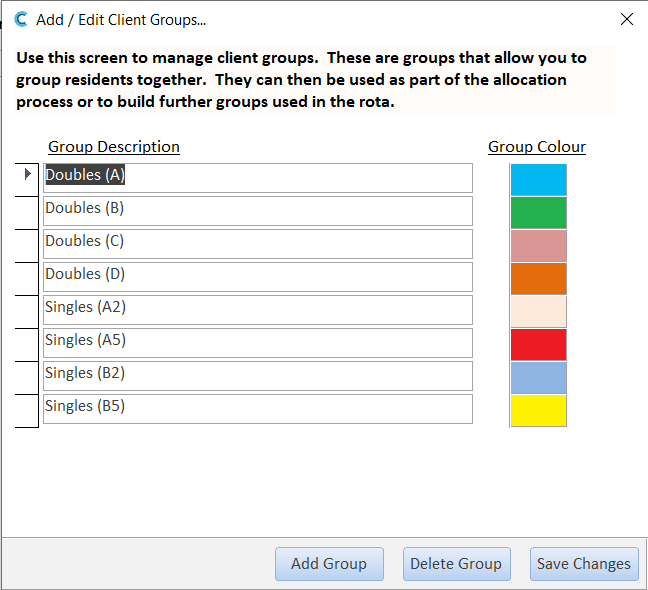Select the Singles (B5) description field
The height and width of the screenshot is (590, 648).
[x=258, y=409]
